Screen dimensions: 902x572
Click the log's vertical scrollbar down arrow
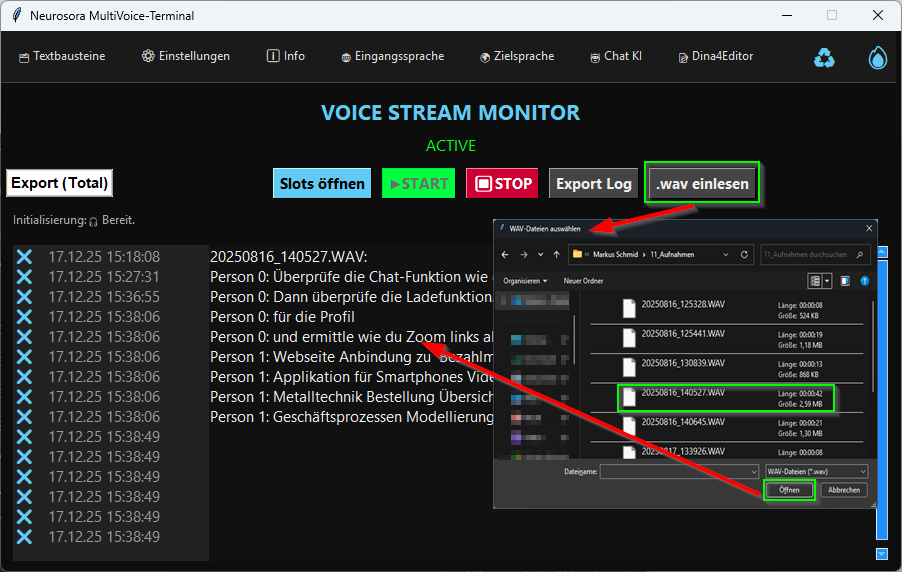pos(881,553)
